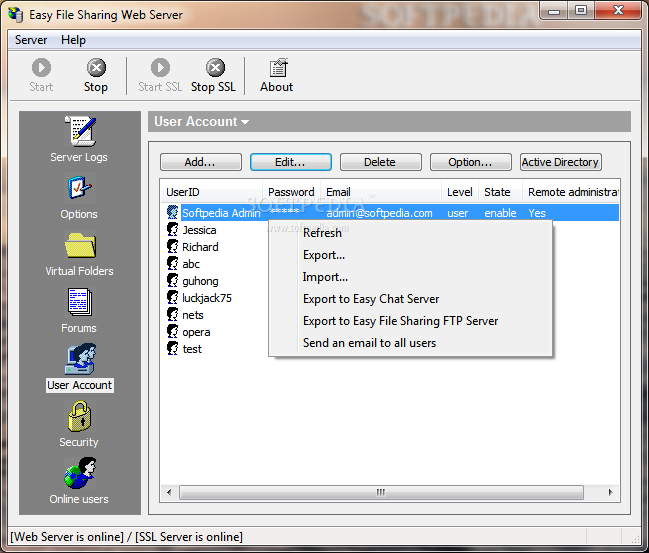This screenshot has width=649, height=553.
Task: Open the About notepad icon
Action: (x=279, y=68)
